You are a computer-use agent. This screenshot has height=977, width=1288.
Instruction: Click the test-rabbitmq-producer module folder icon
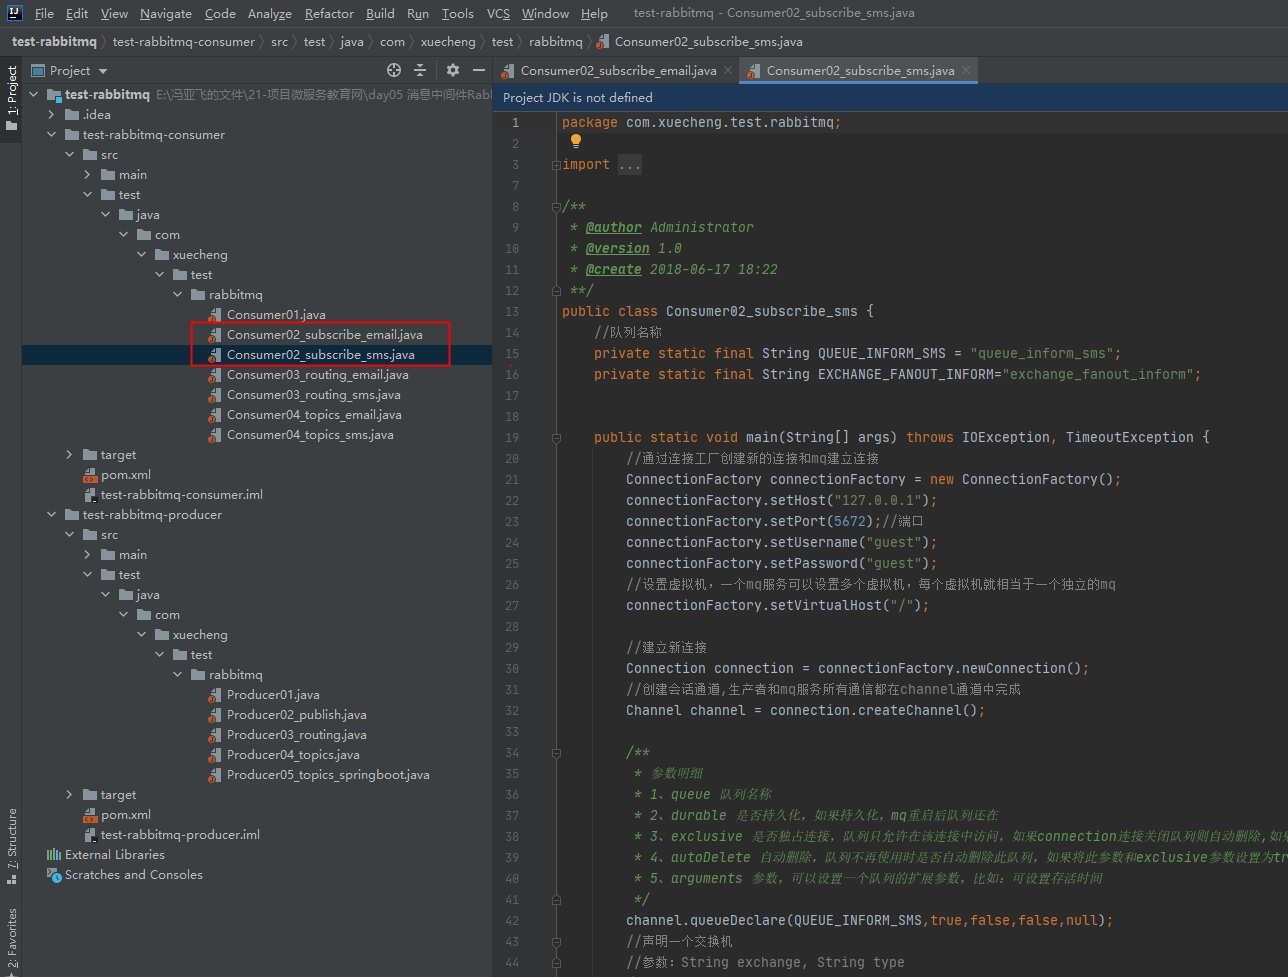point(72,515)
